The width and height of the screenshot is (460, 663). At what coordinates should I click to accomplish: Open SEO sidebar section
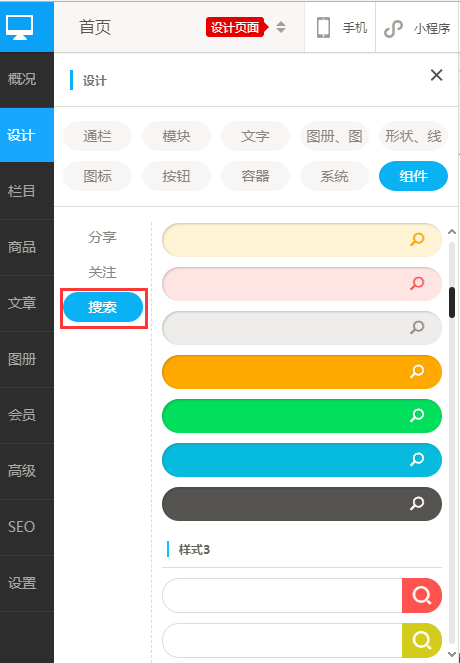click(27, 527)
